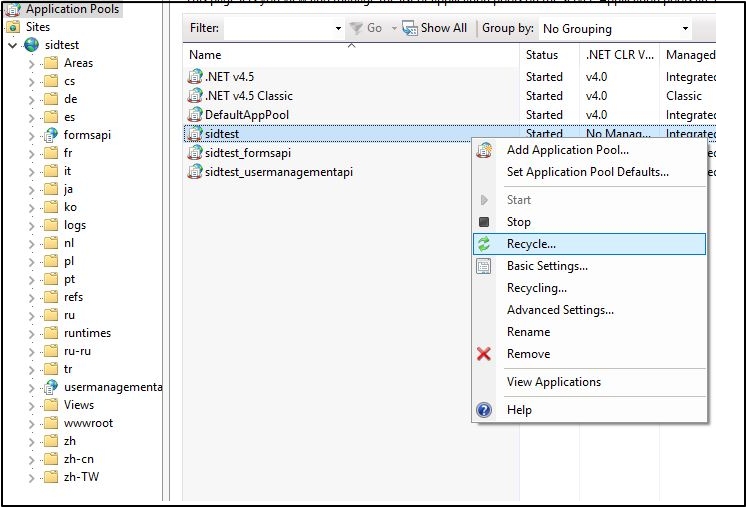Click the Basic Settings icon in menu

click(485, 266)
